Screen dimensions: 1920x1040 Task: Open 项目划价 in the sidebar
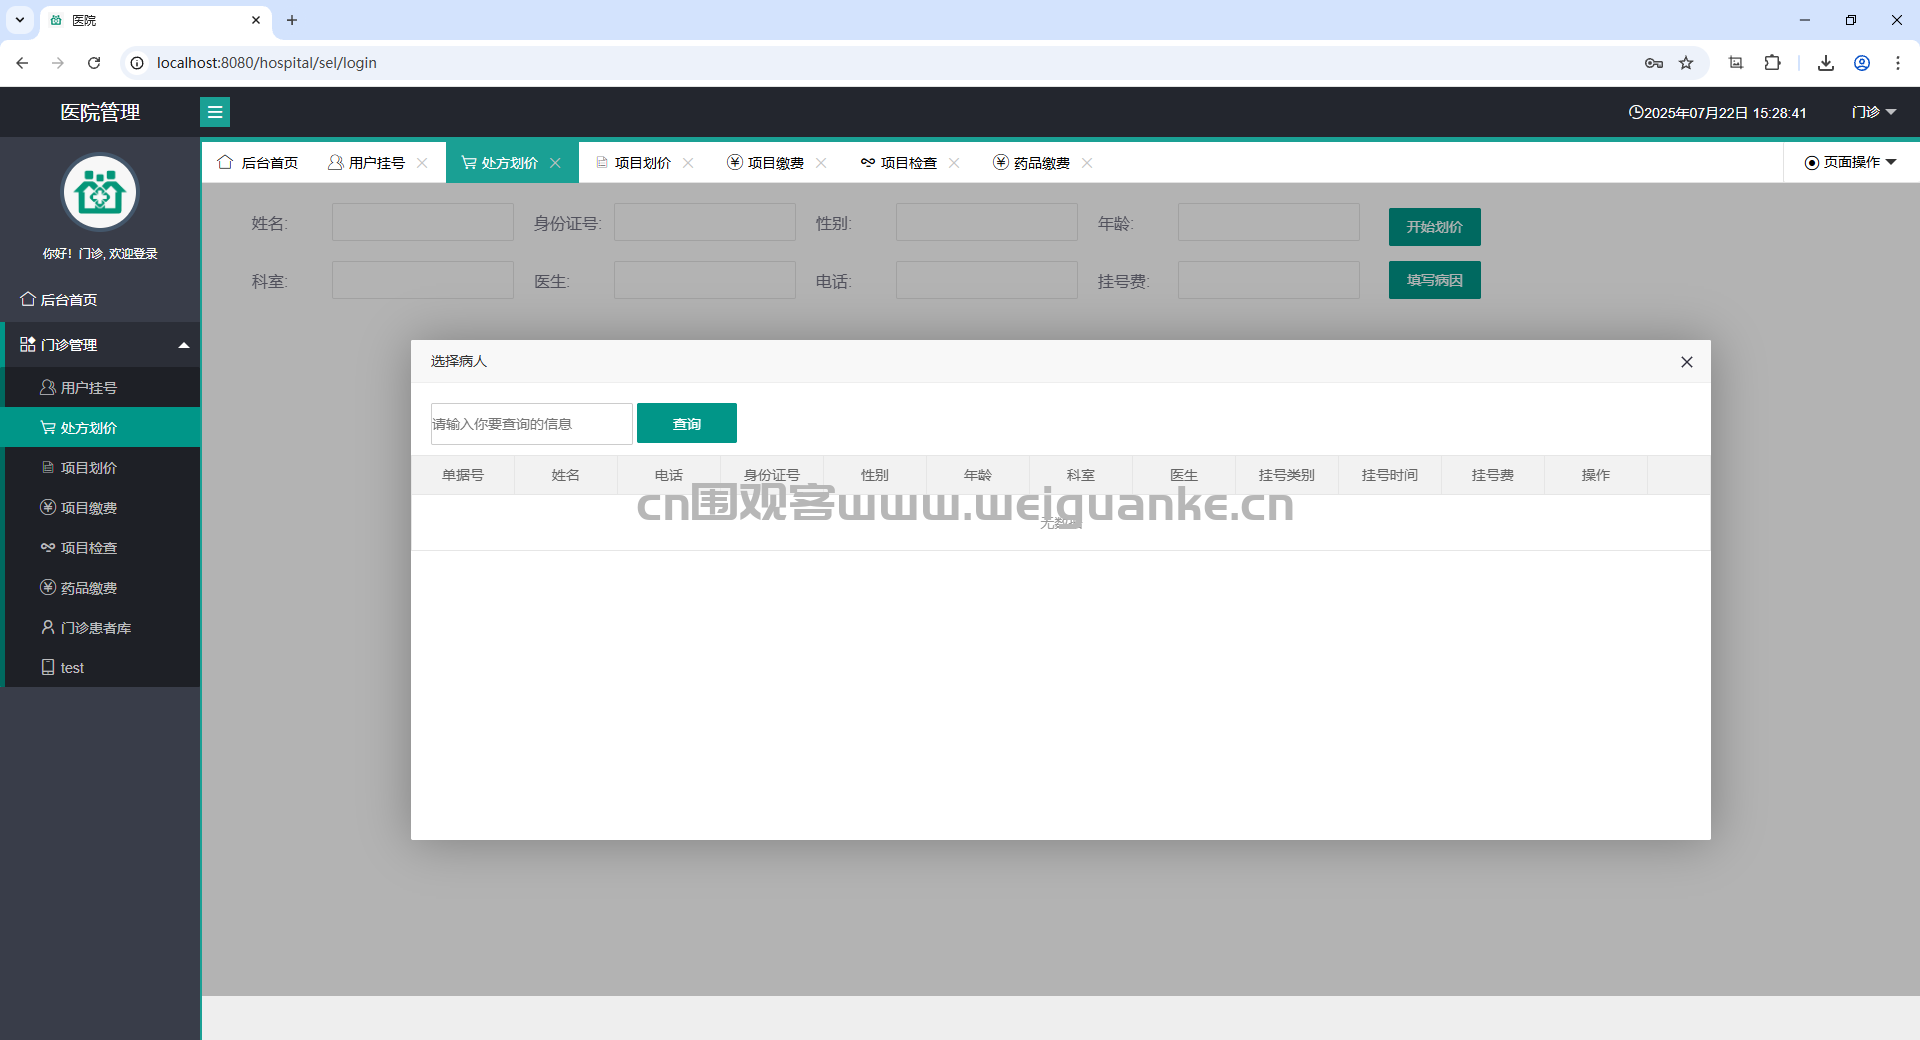(100, 468)
